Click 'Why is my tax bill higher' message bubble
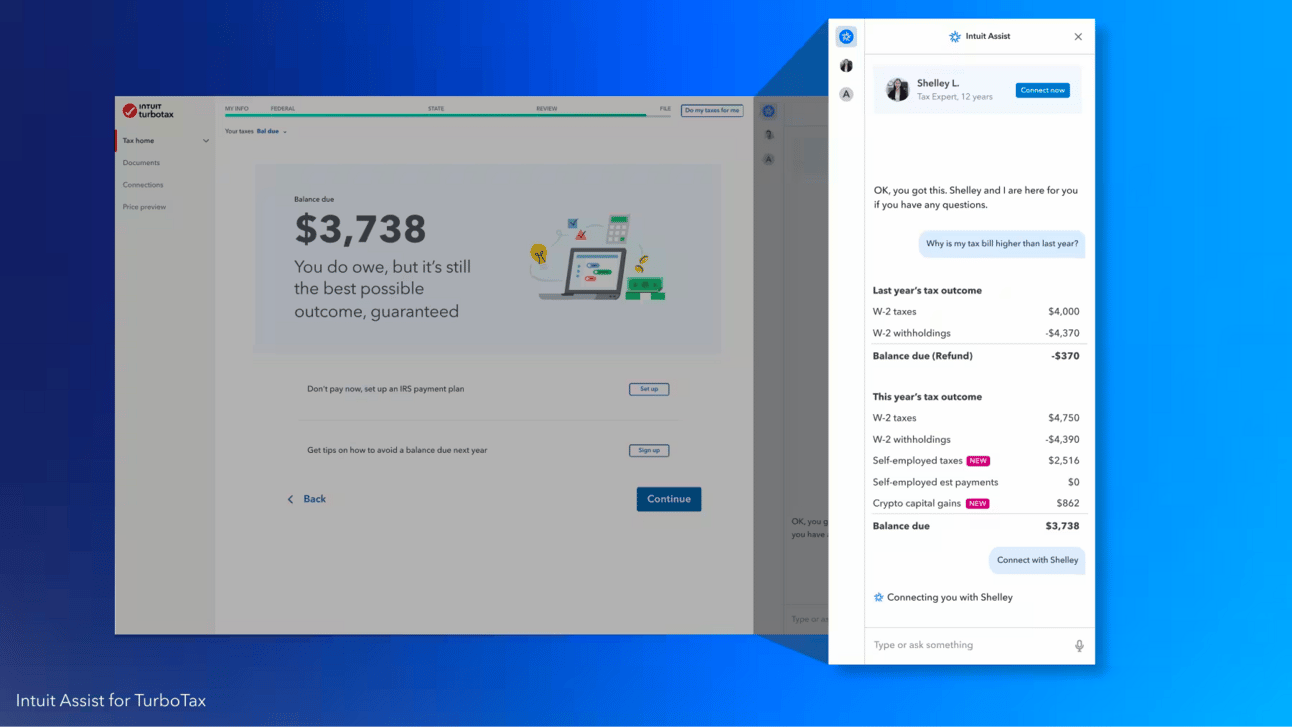The image size is (1292, 727). pos(1002,244)
